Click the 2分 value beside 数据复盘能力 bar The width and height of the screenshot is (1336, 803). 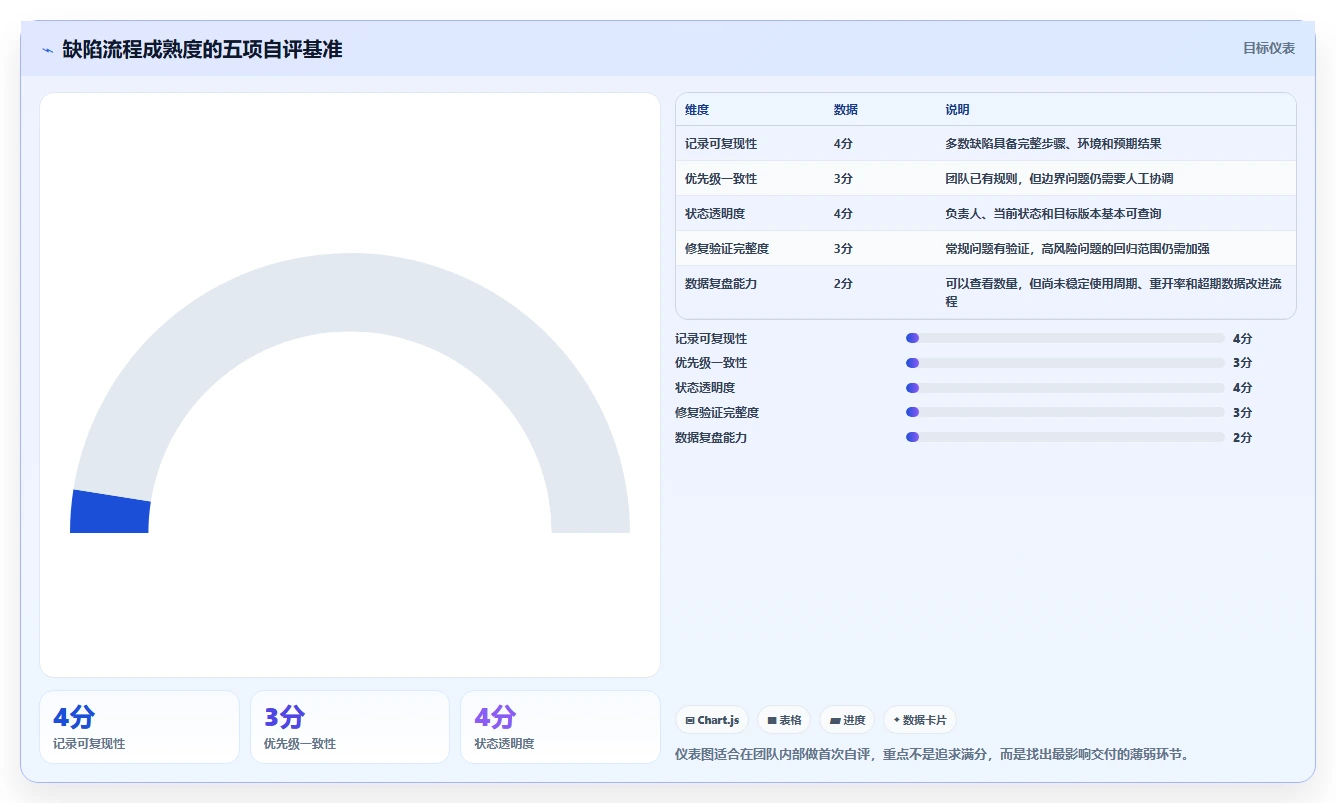click(x=1242, y=438)
